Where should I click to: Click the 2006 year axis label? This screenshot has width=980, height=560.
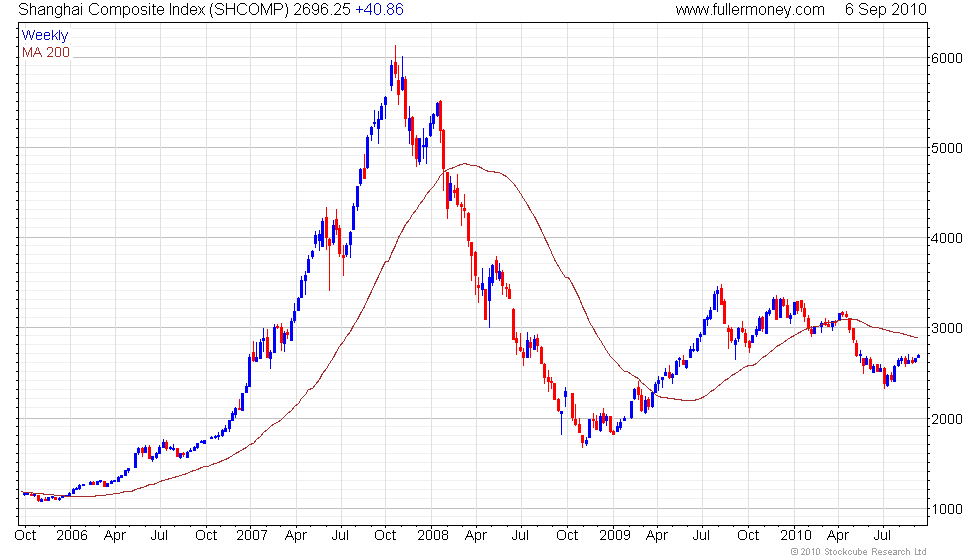click(x=71, y=535)
